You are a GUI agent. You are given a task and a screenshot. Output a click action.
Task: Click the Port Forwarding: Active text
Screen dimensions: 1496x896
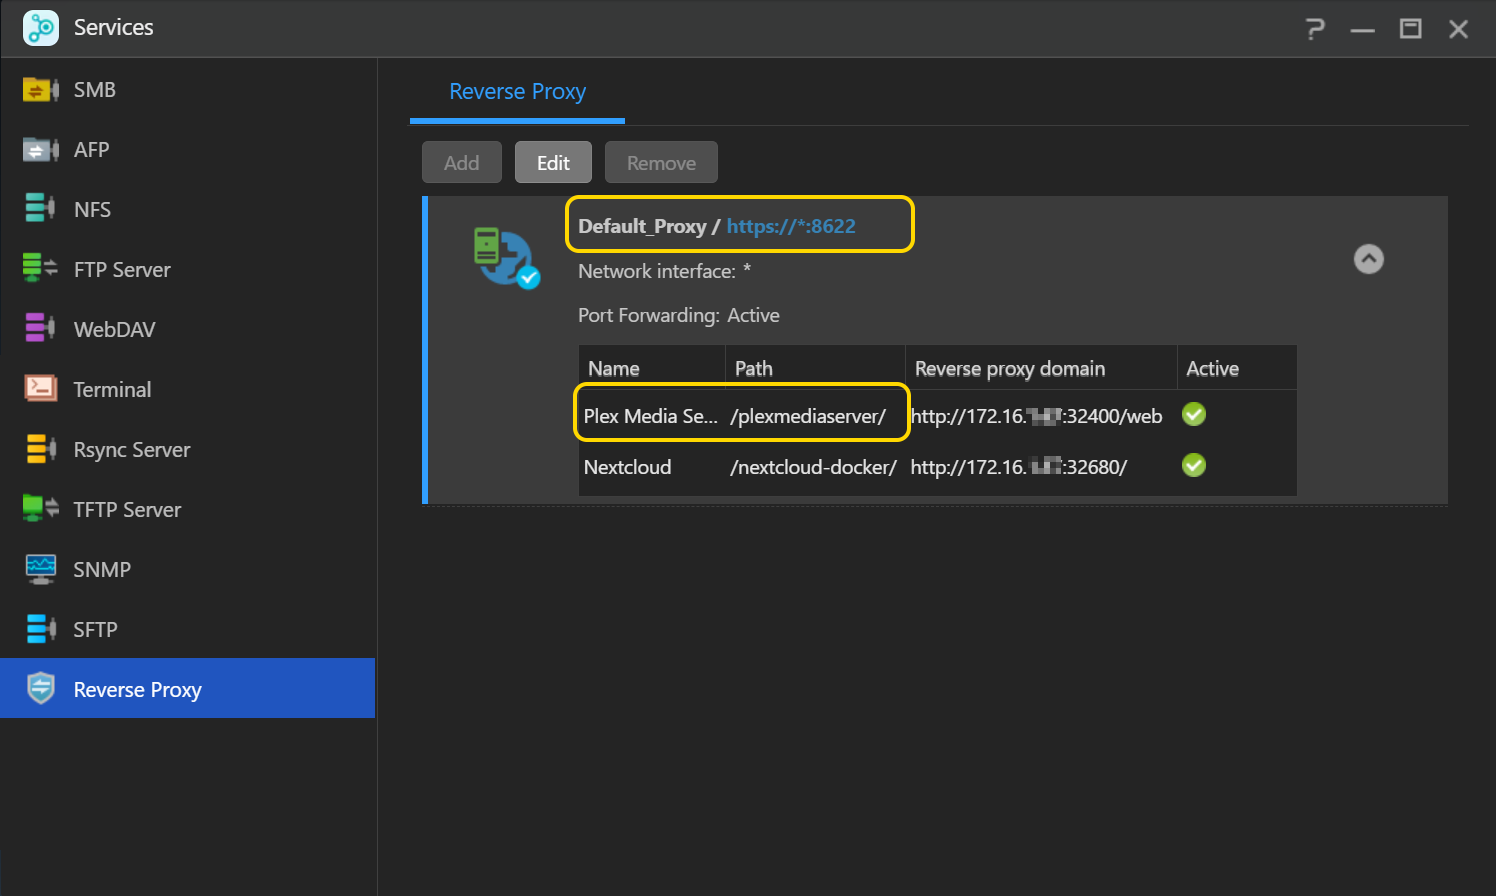coord(679,315)
